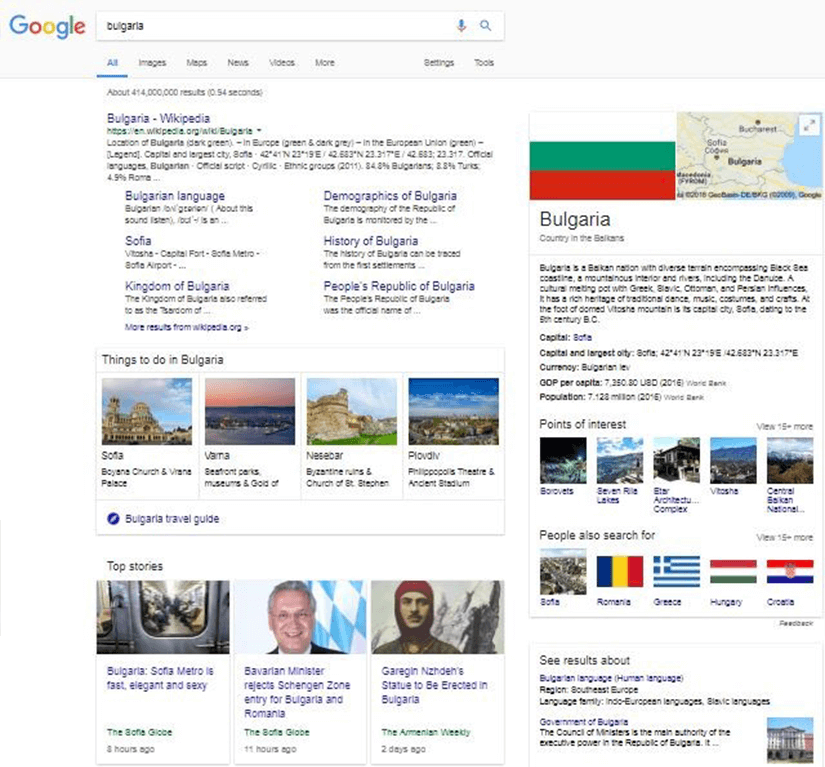Image resolution: width=825 pixels, height=767 pixels.
Task: Click the compass icon beside Bulgaria travel guide
Action: (113, 519)
